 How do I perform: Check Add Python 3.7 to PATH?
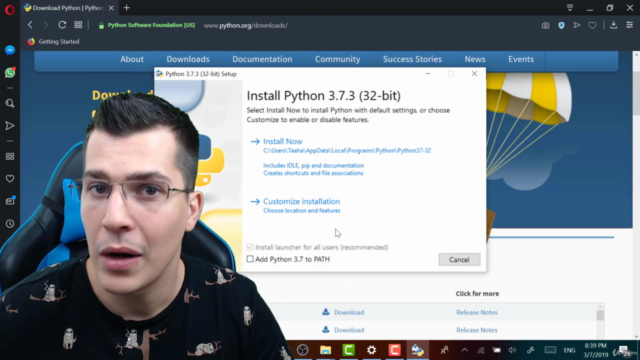[x=250, y=259]
